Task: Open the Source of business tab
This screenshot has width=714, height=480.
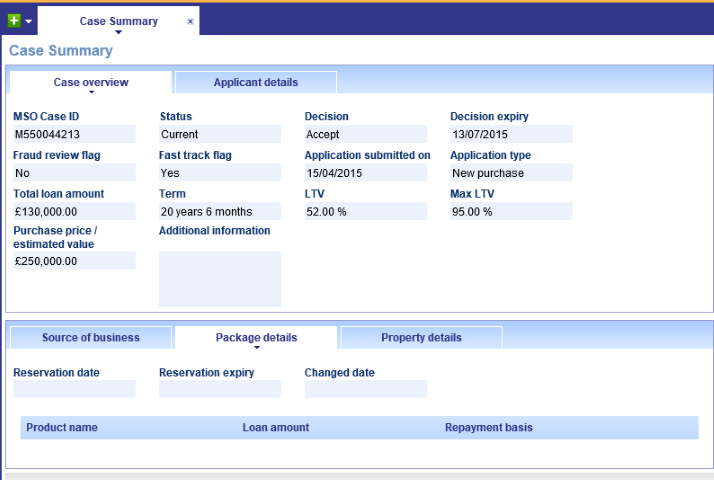Action: (90, 337)
